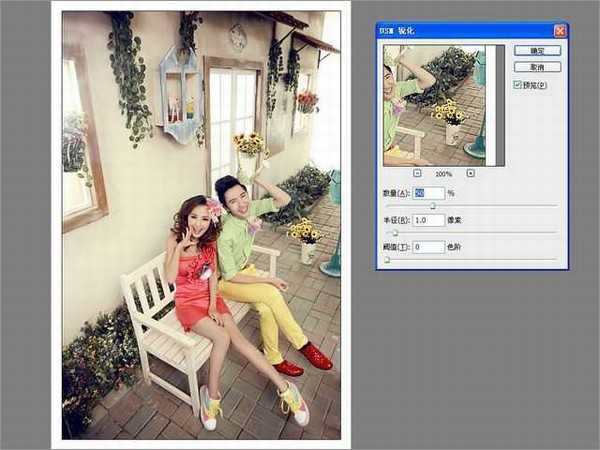Click the 数量(A) label

tap(396, 193)
